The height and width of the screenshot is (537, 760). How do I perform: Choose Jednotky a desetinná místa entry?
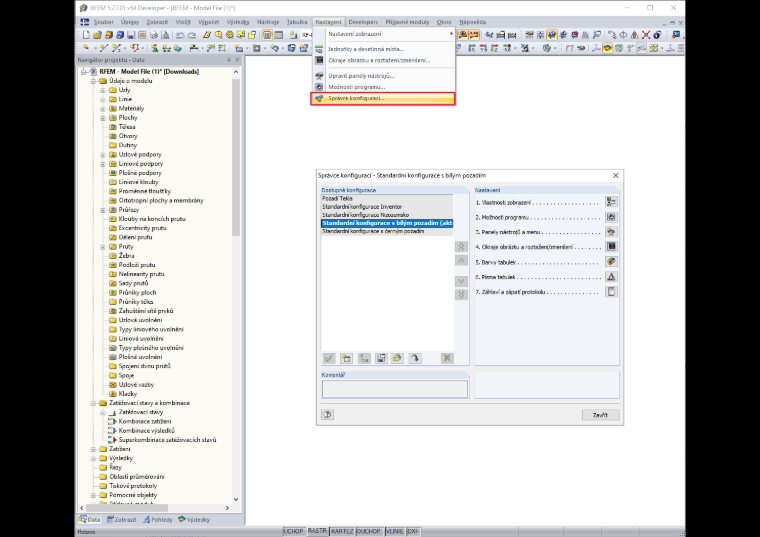pos(383,49)
